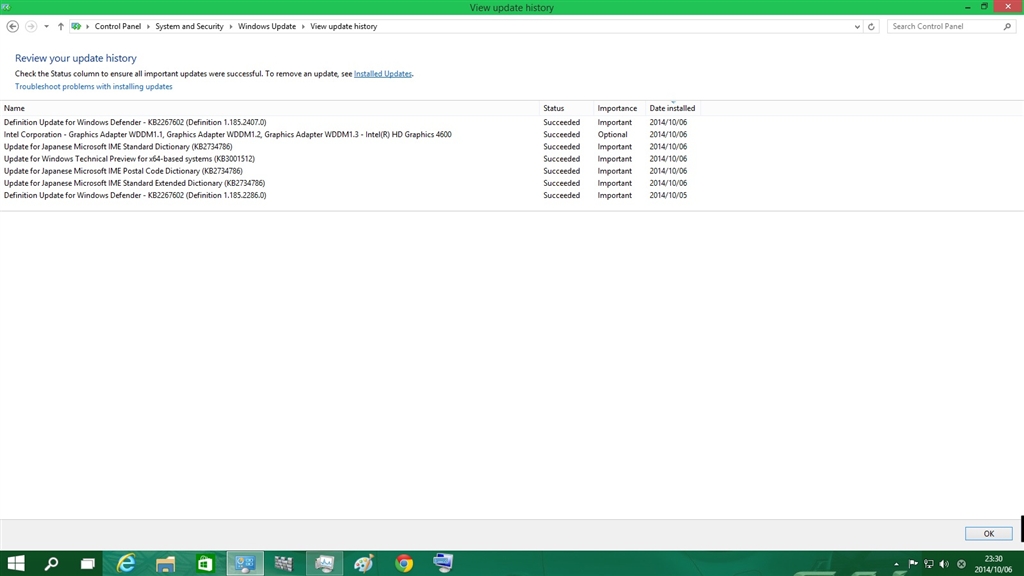Go to Windows Update breadcrumb
The width and height of the screenshot is (1024, 576).
[x=266, y=26]
